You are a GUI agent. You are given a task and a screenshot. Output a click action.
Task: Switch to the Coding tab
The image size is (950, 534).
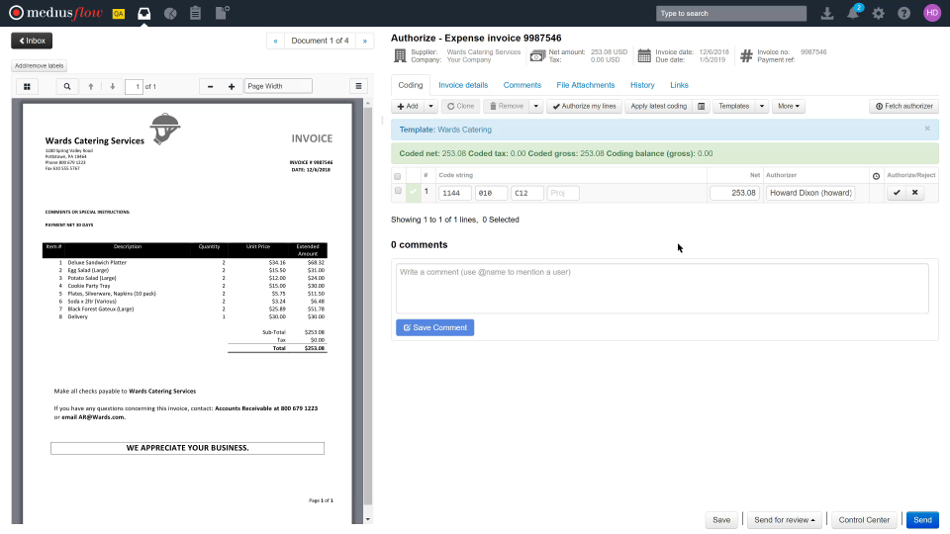[410, 85]
